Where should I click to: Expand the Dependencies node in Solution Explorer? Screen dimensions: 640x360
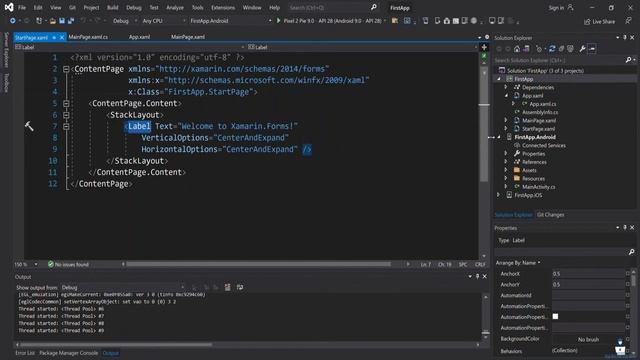click(x=506, y=87)
